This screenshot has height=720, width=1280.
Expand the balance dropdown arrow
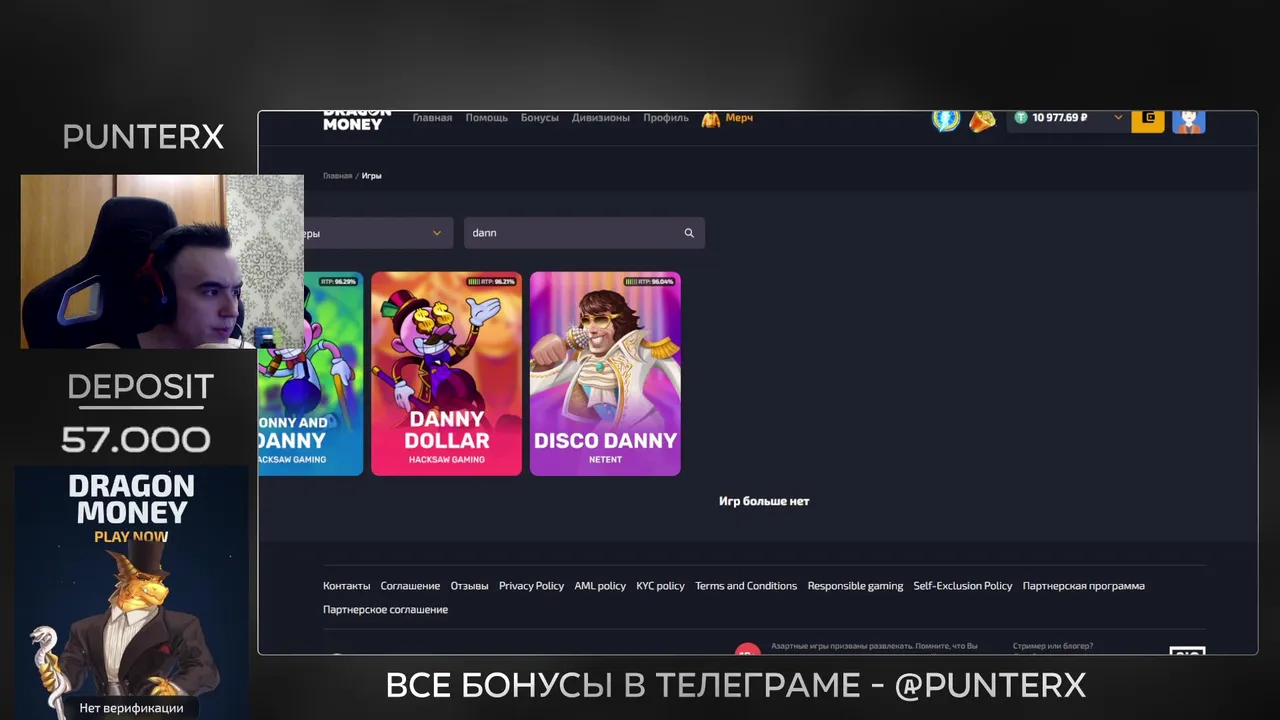pos(1118,118)
